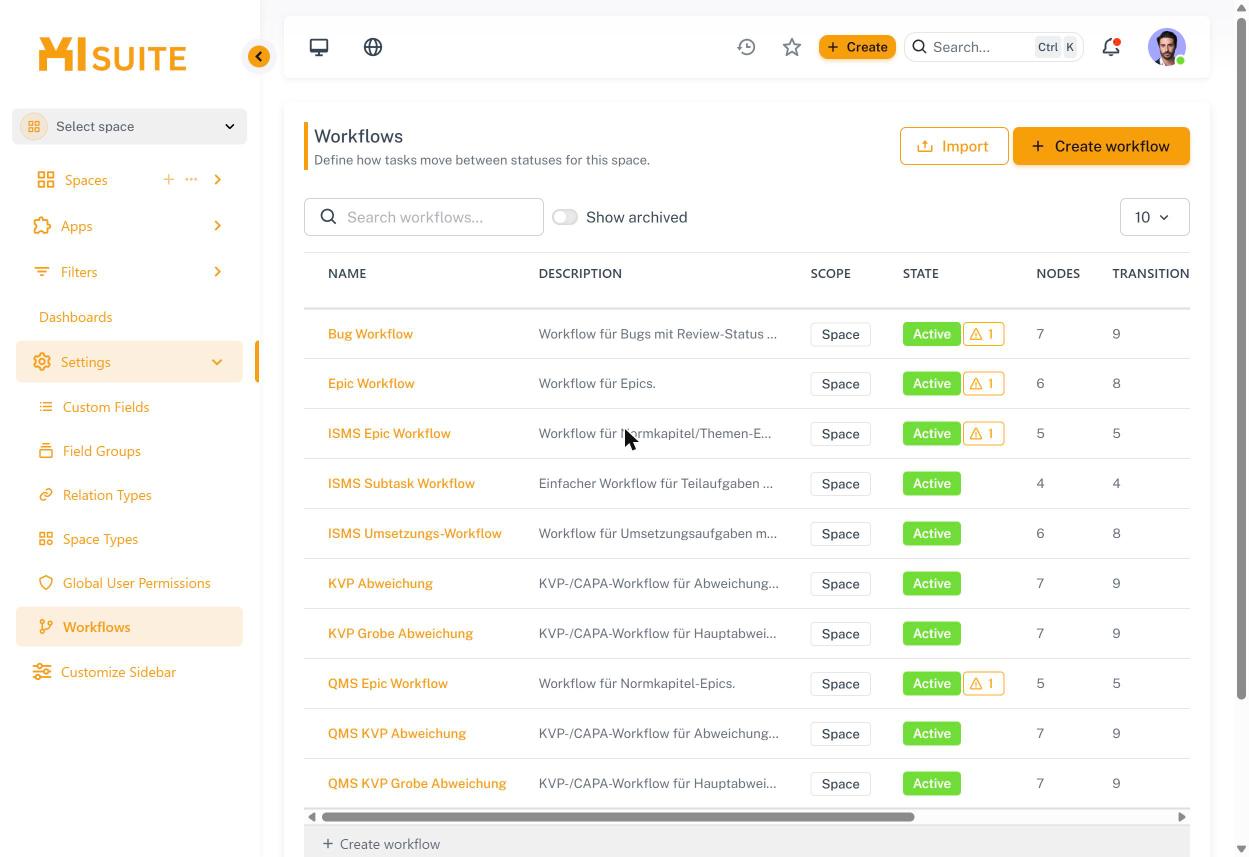Open the Select space dropdown
Image resolution: width=1249 pixels, height=857 pixels.
[129, 126]
